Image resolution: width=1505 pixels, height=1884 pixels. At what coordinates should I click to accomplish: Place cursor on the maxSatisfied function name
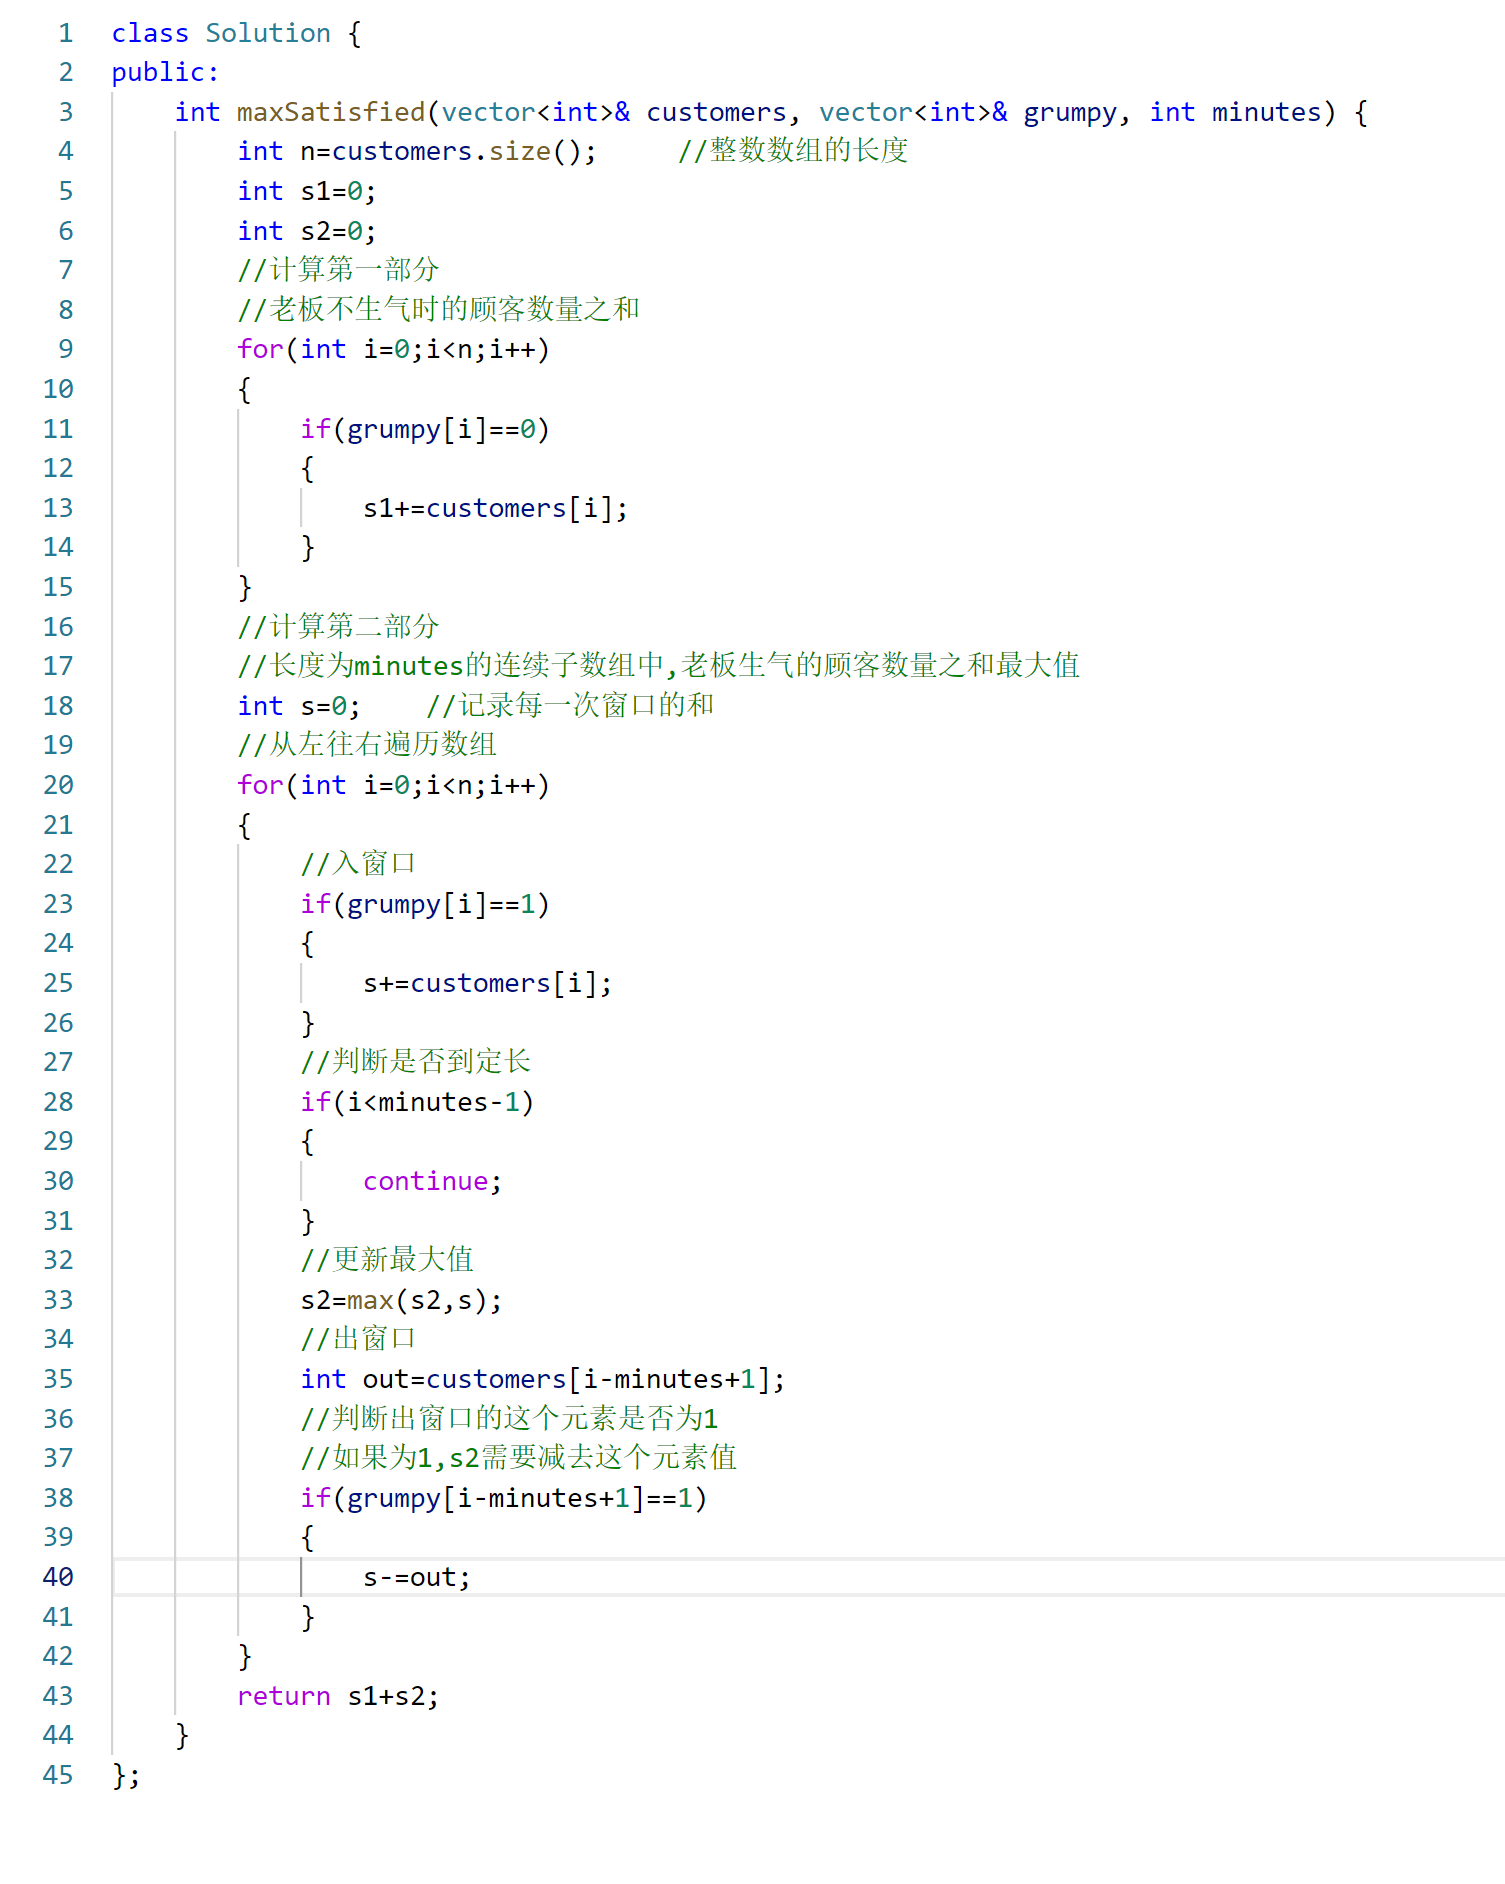click(x=330, y=112)
